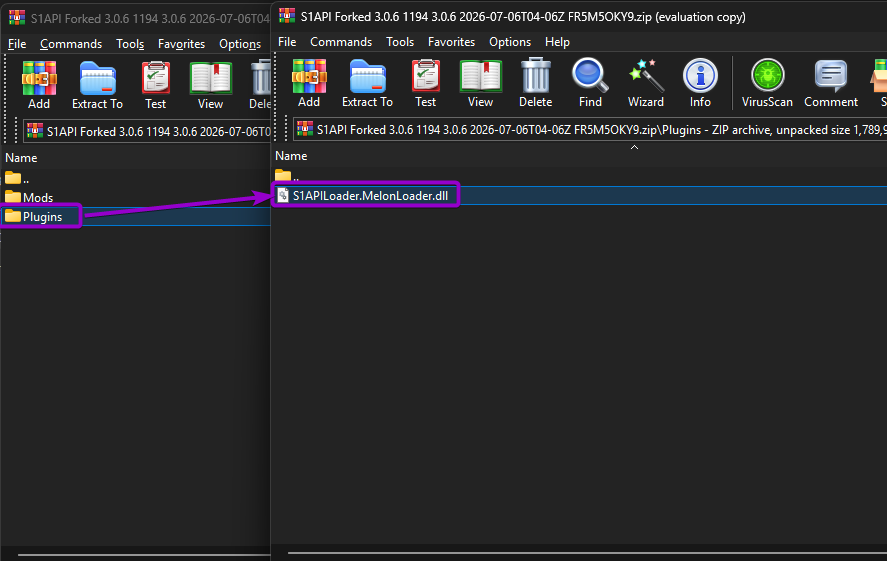Select parent folder '..' in left window
Image resolution: width=887 pixels, height=561 pixels.
coord(17,179)
